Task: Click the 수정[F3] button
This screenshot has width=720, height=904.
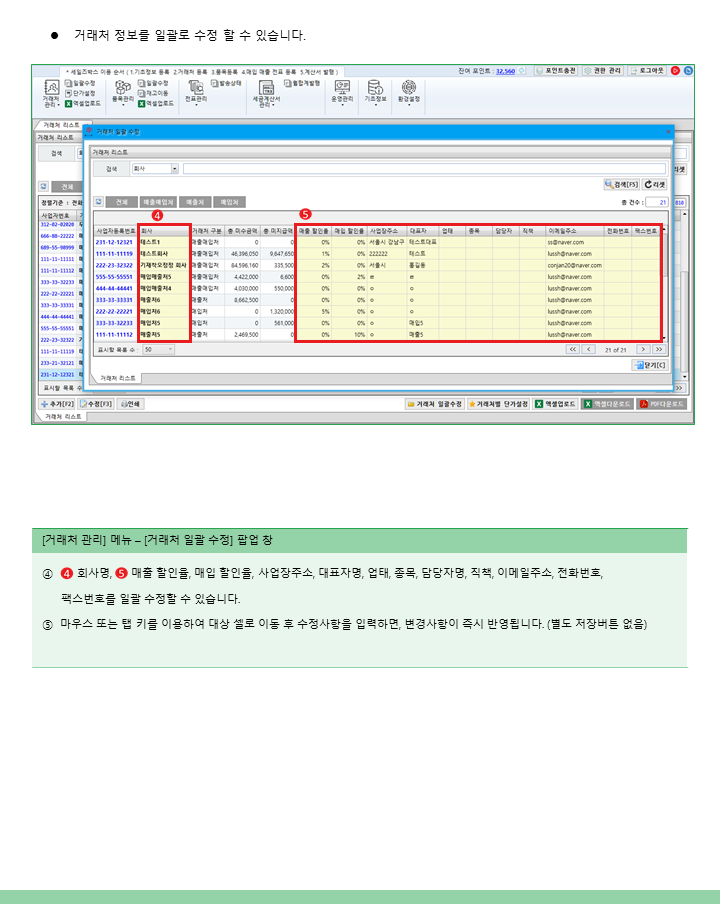Action: coord(96,404)
